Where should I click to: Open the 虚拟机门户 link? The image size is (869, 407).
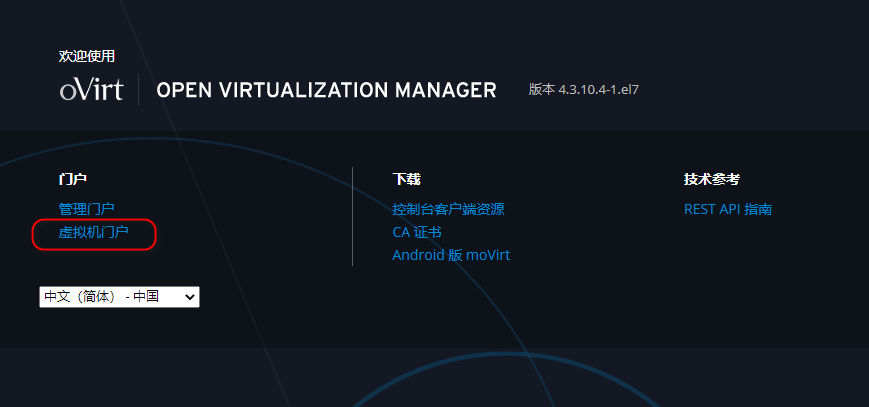pyautogui.click(x=94, y=232)
